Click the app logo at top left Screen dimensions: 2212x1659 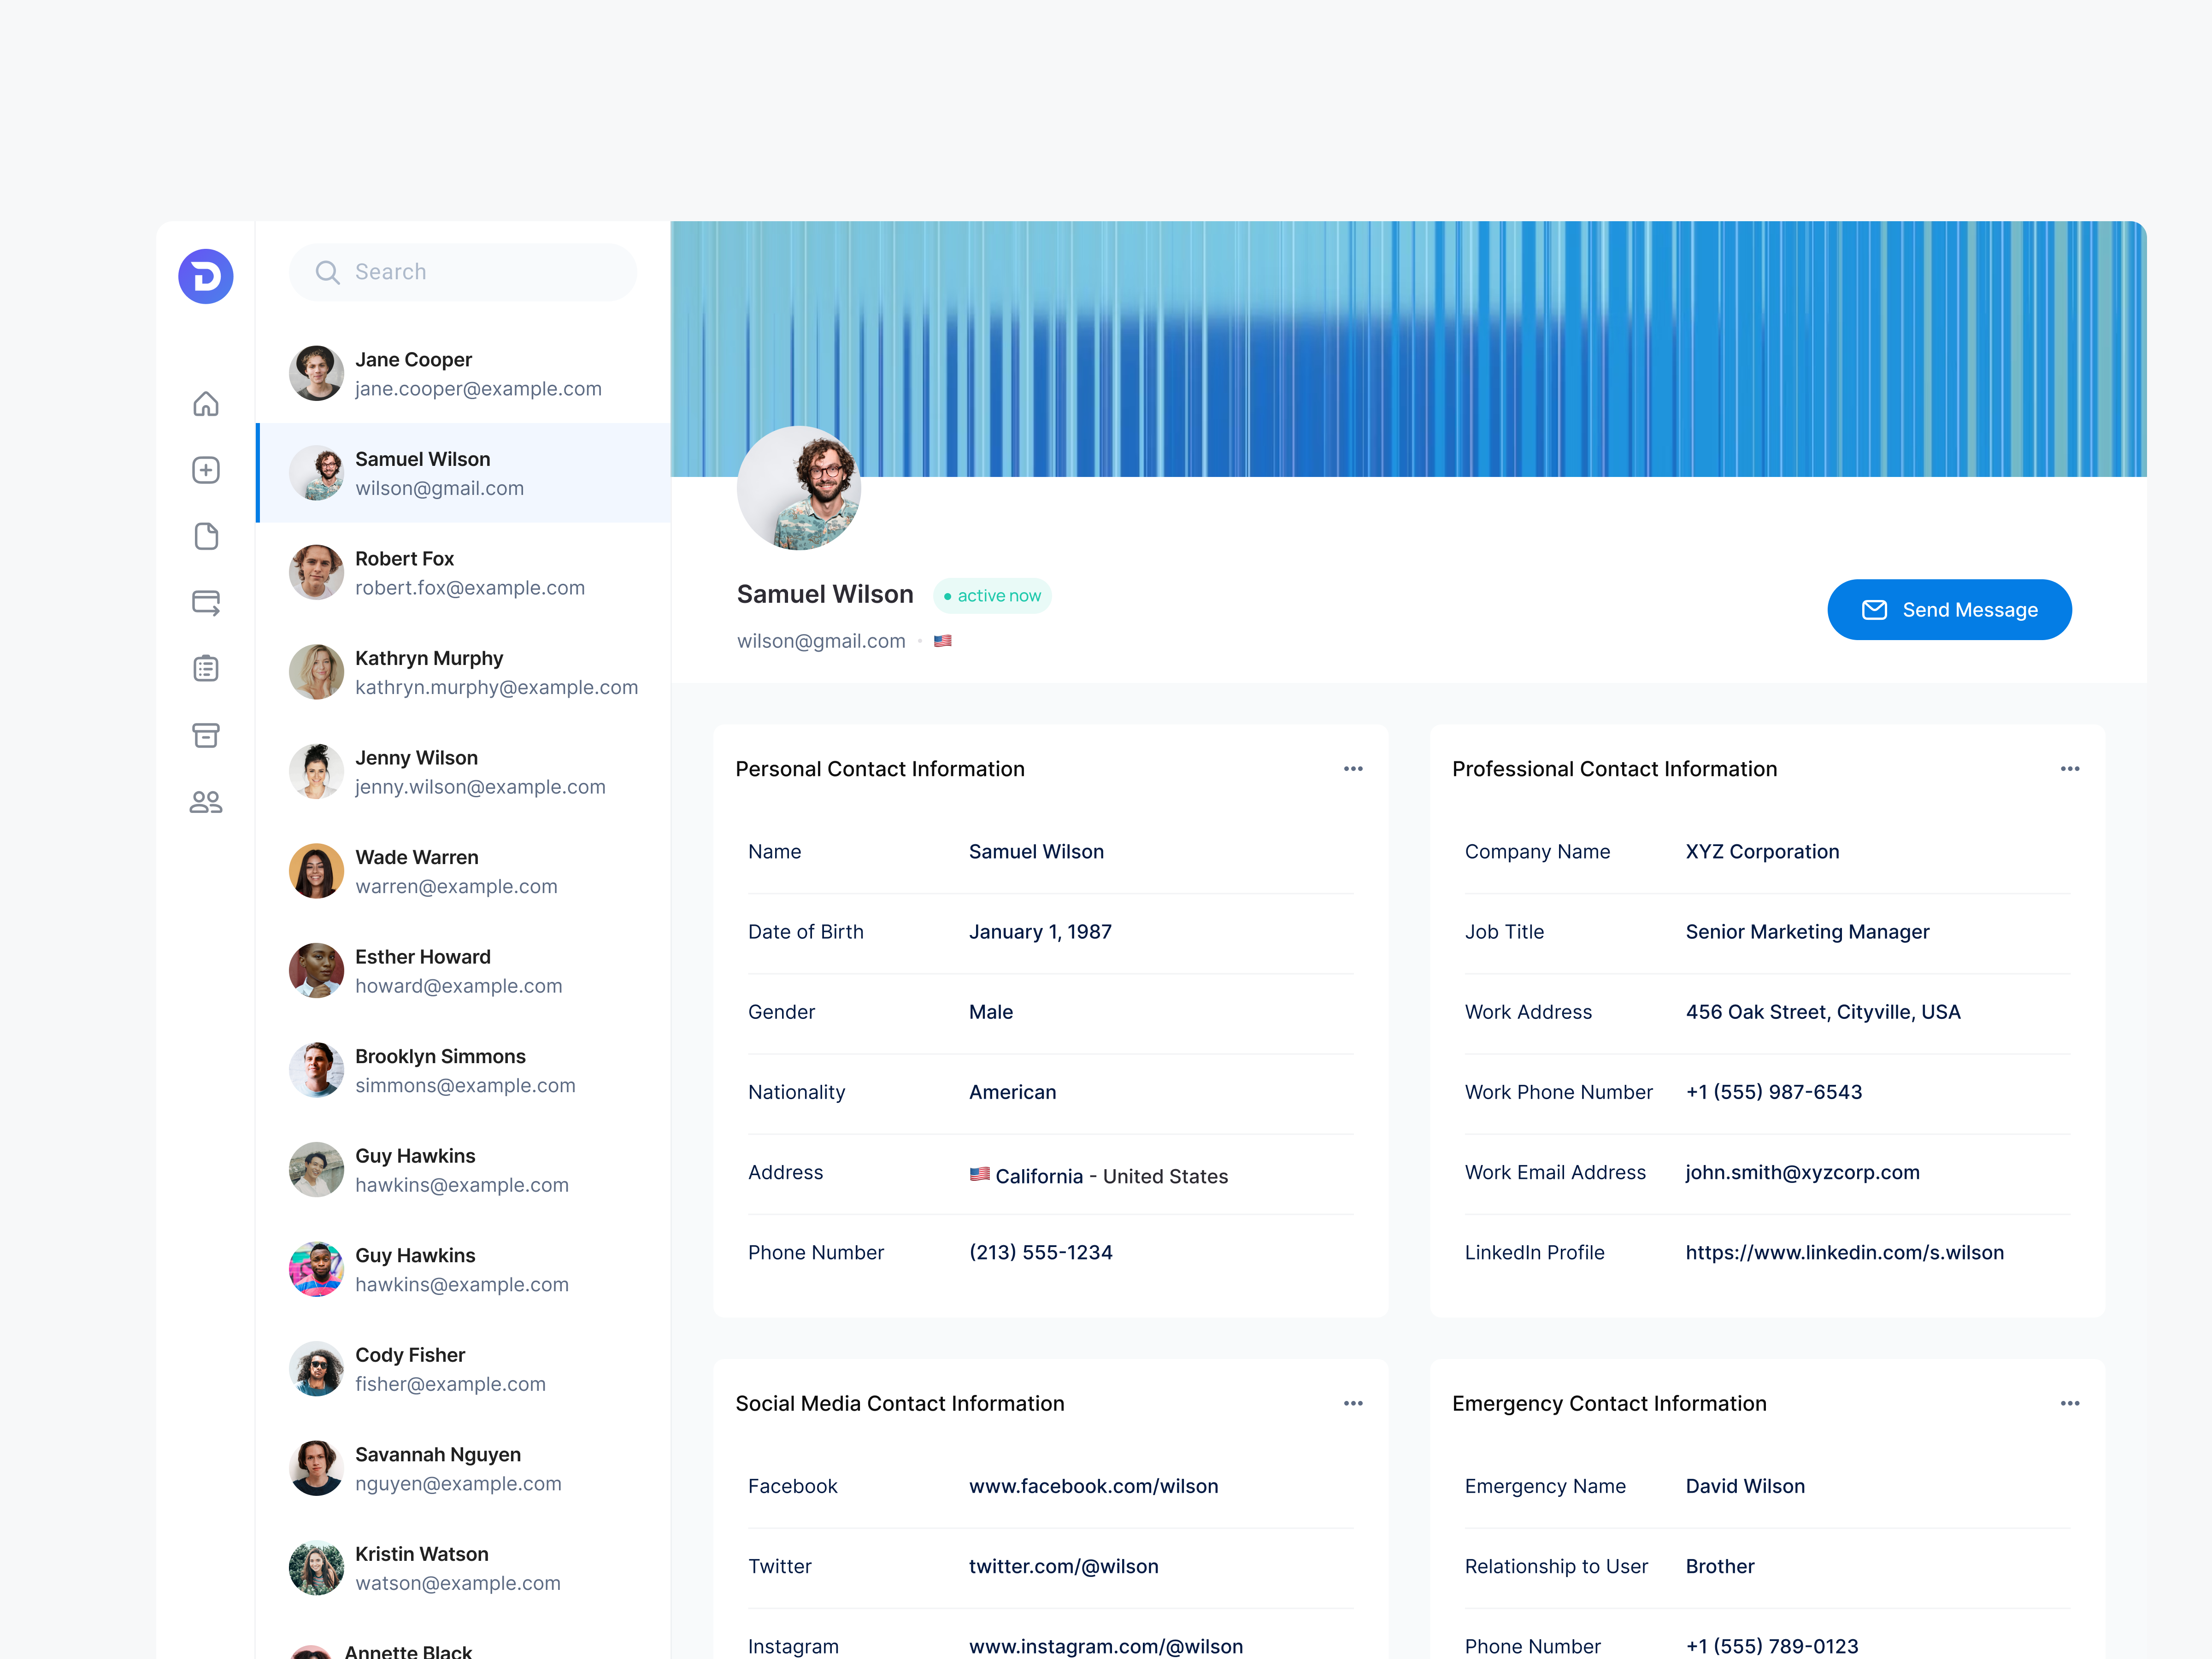tap(205, 276)
